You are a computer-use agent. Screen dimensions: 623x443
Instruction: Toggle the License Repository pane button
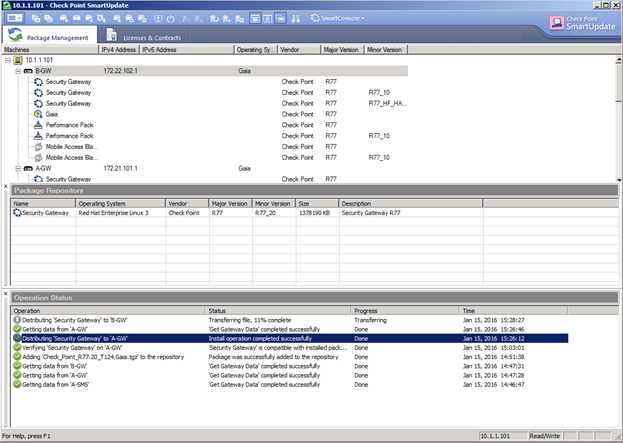tap(267, 18)
